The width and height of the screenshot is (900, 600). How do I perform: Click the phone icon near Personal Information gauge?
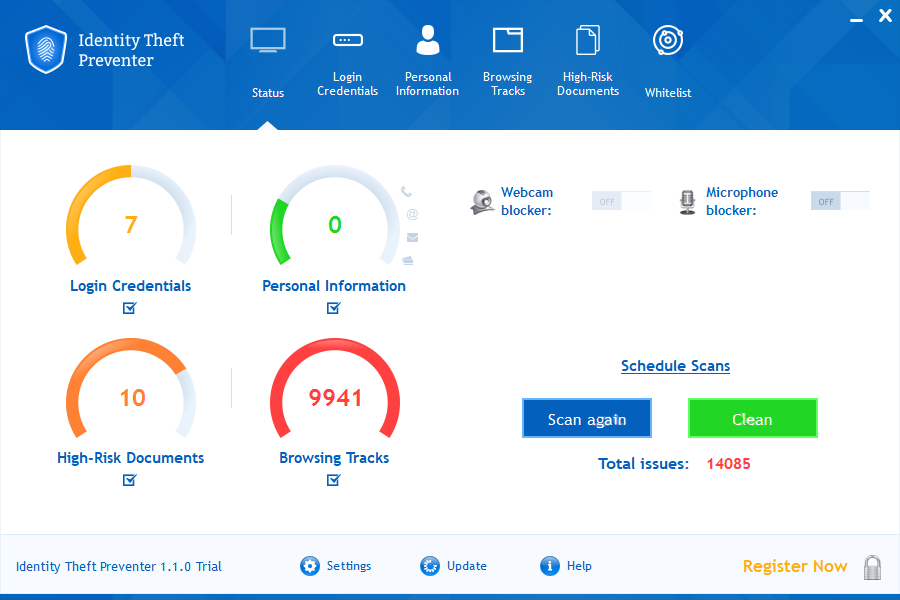(406, 191)
